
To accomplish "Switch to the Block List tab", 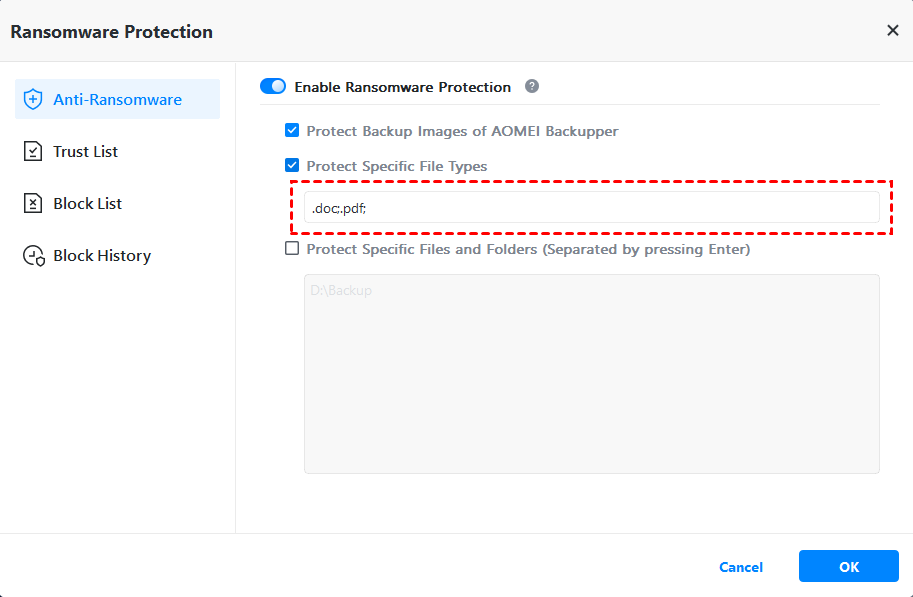I will (x=88, y=204).
